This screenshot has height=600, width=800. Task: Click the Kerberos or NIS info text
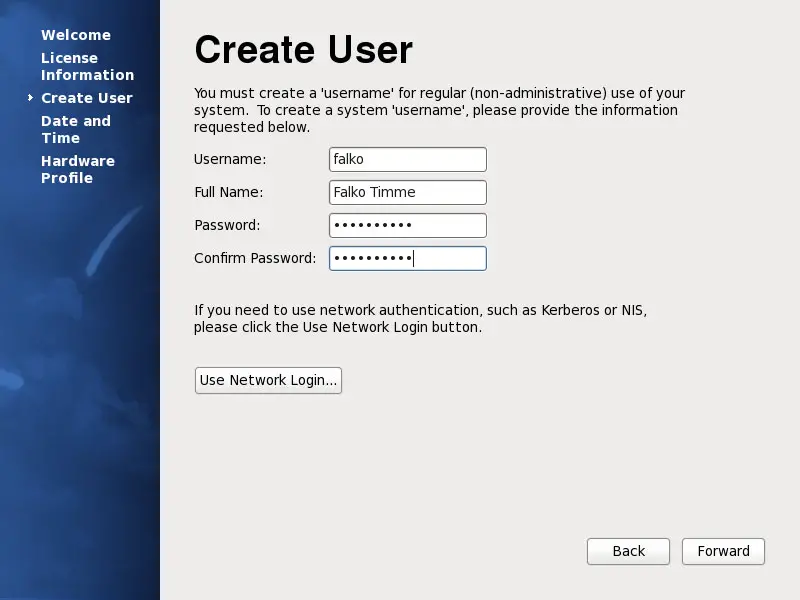click(420, 319)
